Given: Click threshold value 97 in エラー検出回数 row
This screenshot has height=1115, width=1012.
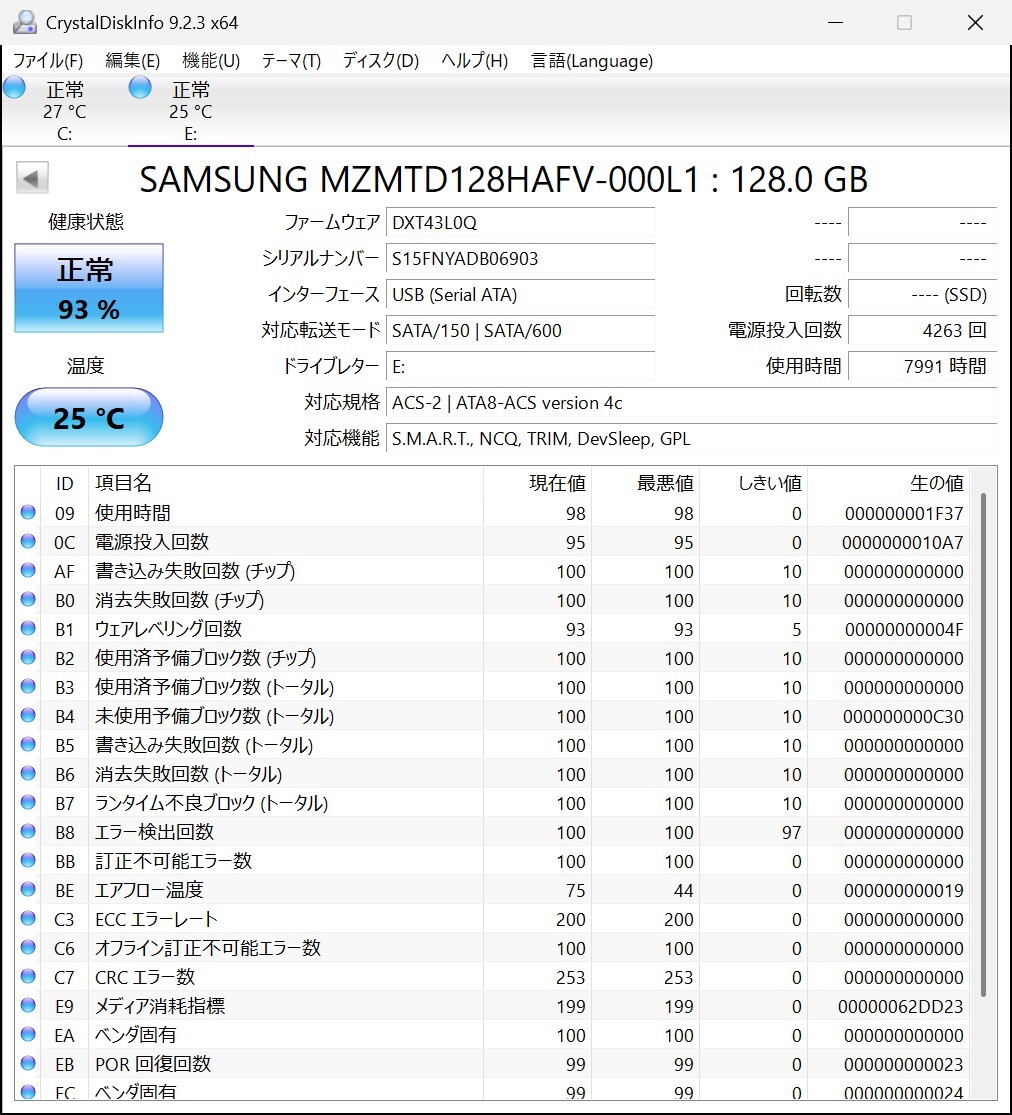Looking at the screenshot, I should coord(792,832).
